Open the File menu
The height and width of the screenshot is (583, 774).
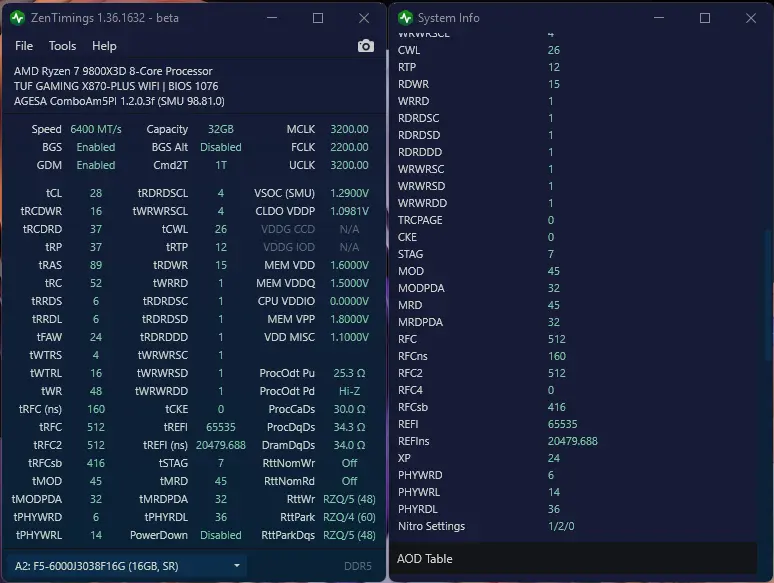click(24, 46)
